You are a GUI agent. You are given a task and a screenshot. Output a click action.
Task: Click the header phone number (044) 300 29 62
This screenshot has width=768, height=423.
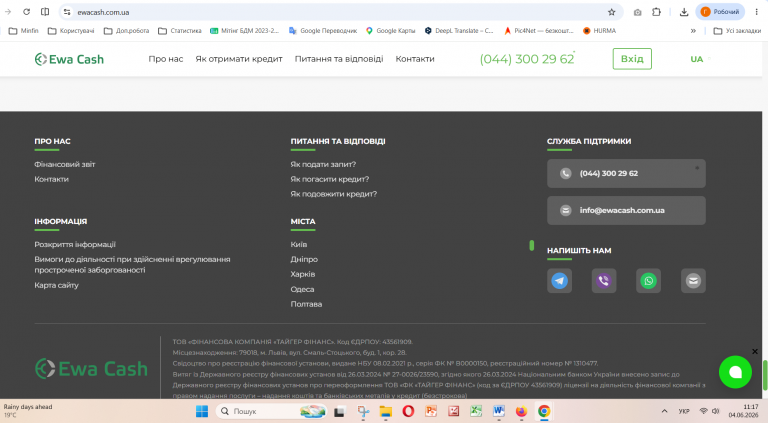(527, 59)
